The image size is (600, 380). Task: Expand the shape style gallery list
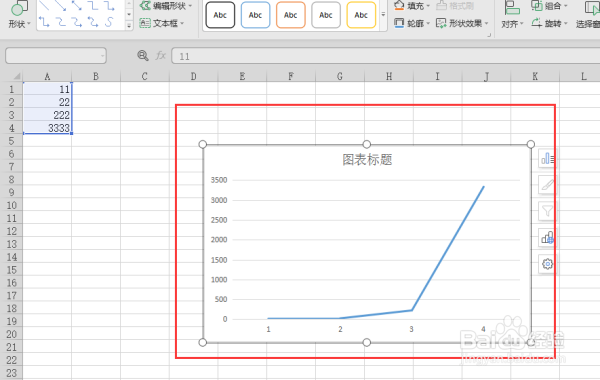pos(383,15)
